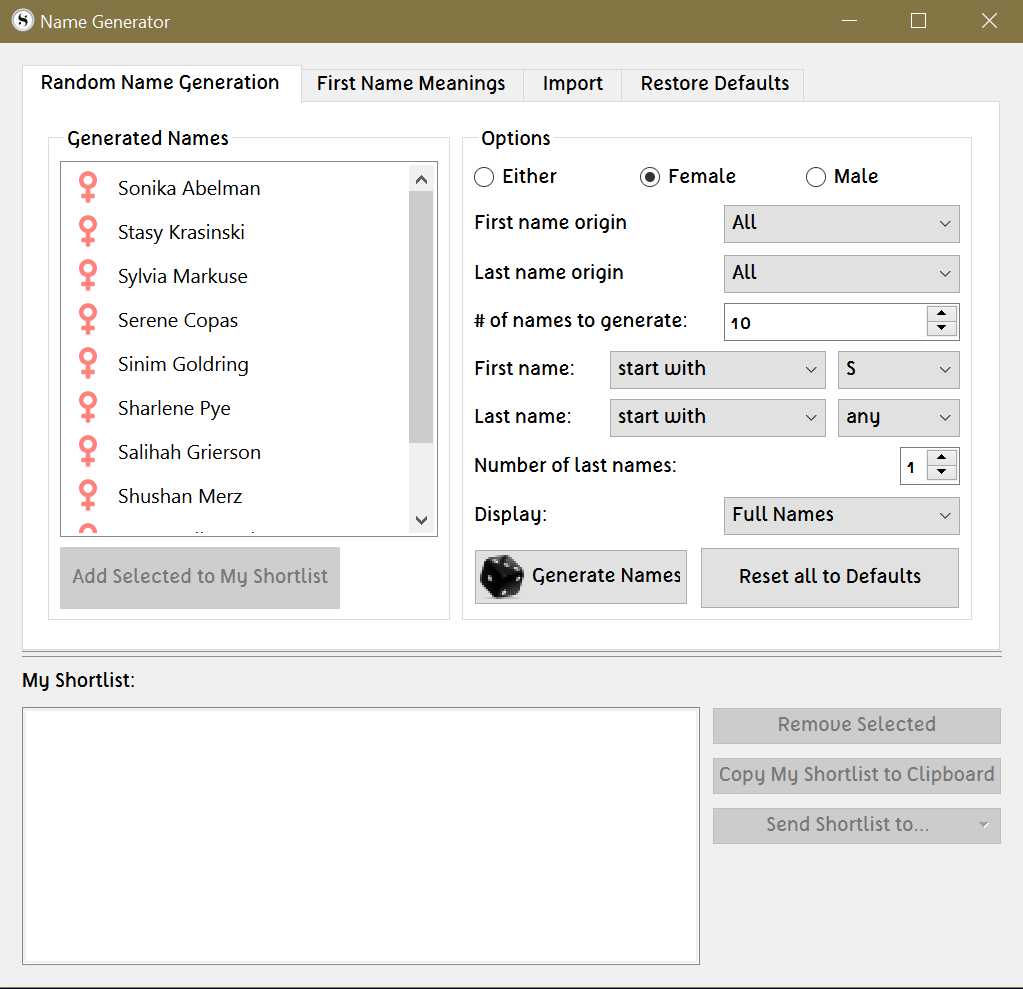Switch to Random Name Generation tab

pyautogui.click(x=160, y=83)
